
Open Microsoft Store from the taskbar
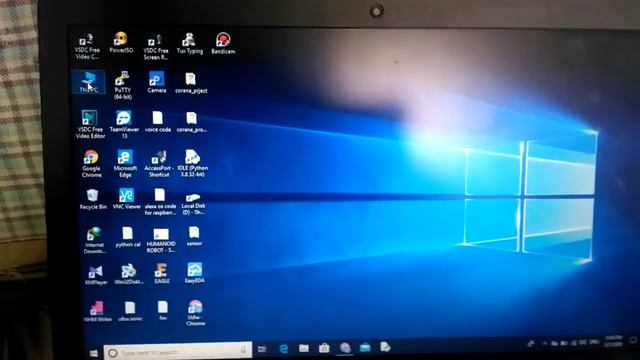click(324, 348)
